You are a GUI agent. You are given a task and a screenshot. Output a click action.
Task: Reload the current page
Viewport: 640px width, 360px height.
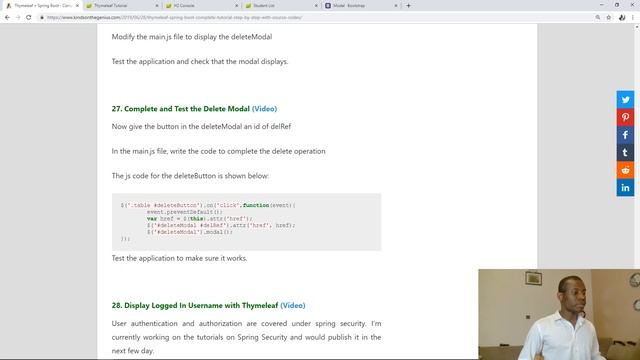click(x=29, y=18)
